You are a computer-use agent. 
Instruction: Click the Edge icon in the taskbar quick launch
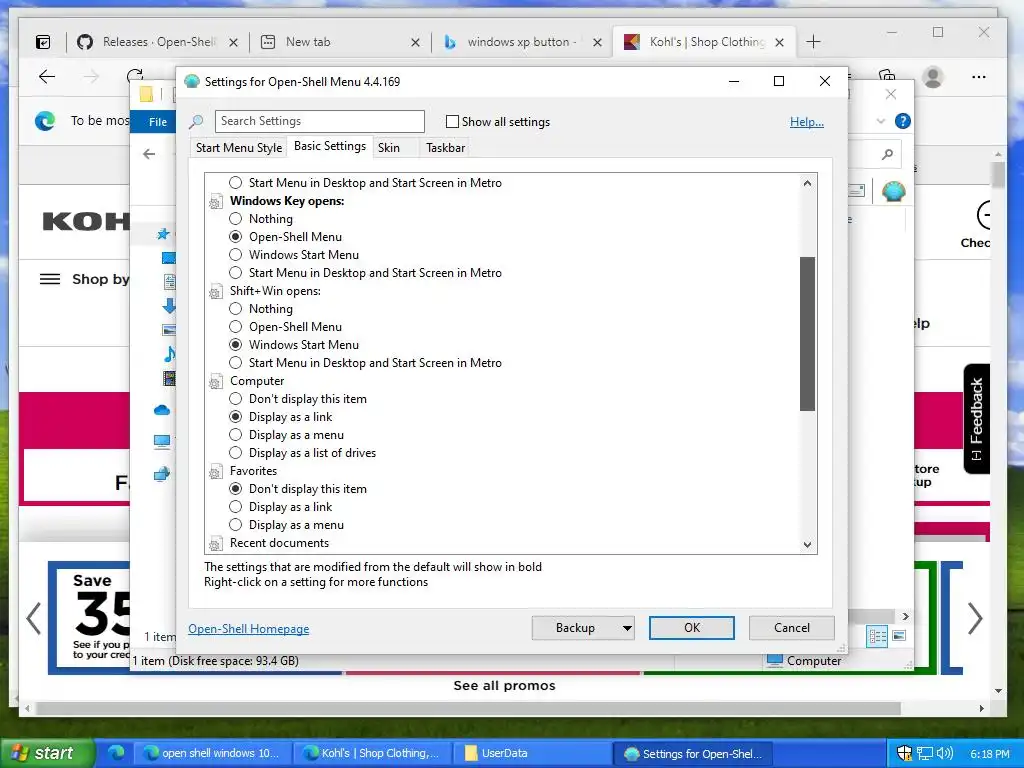[x=116, y=752]
